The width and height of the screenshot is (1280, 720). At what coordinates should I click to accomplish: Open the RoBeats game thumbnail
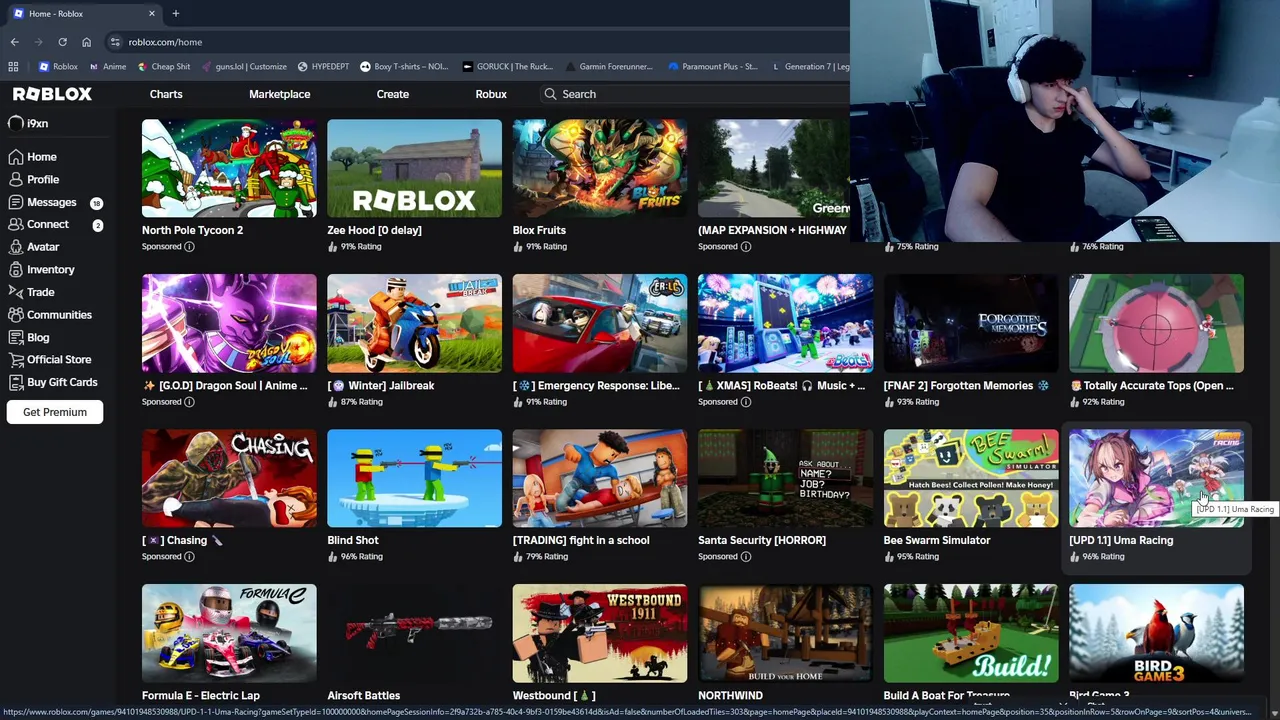coord(785,323)
